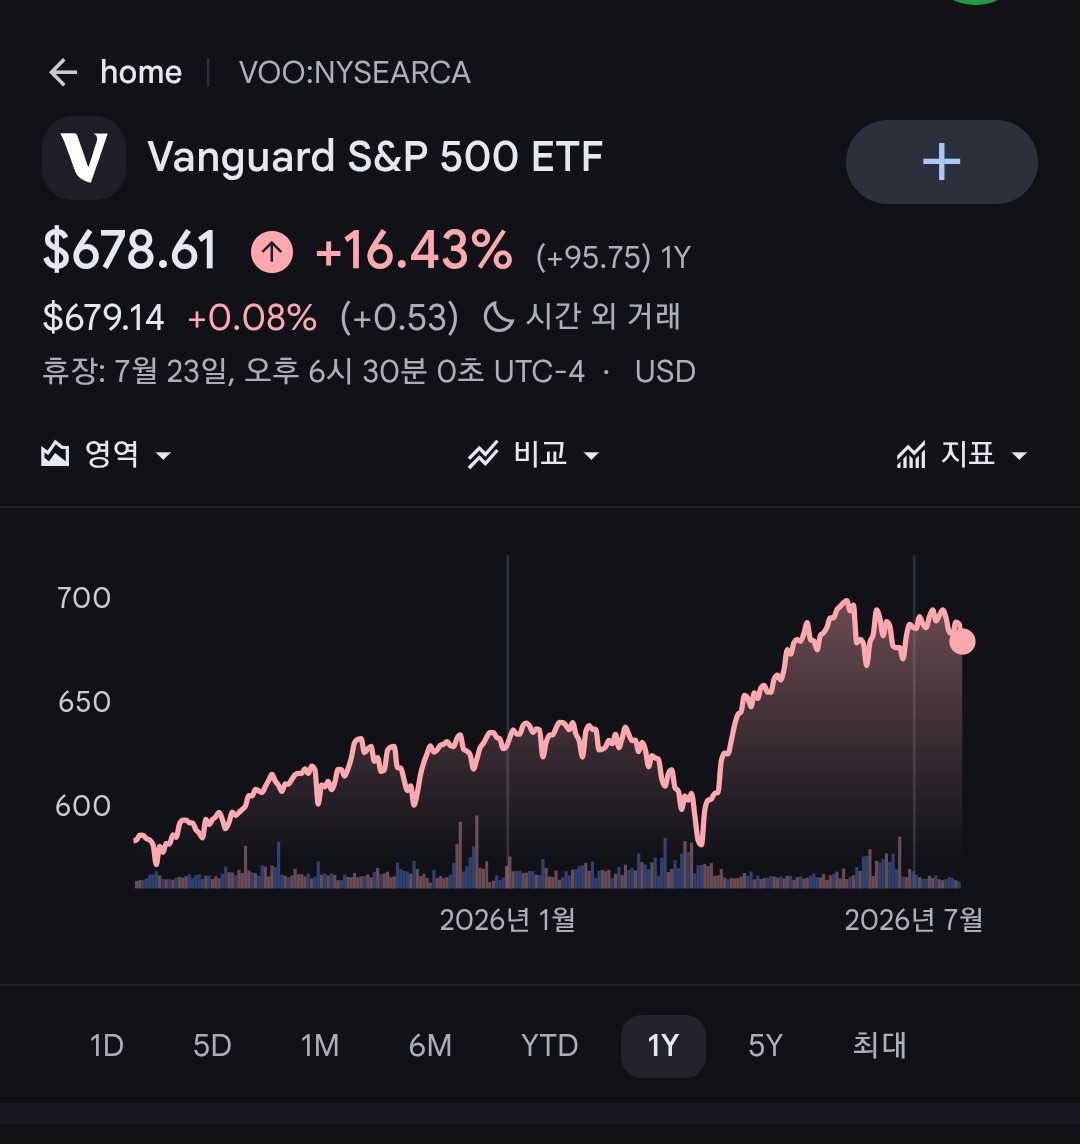
Task: Select the 1M time range
Action: pos(320,1046)
